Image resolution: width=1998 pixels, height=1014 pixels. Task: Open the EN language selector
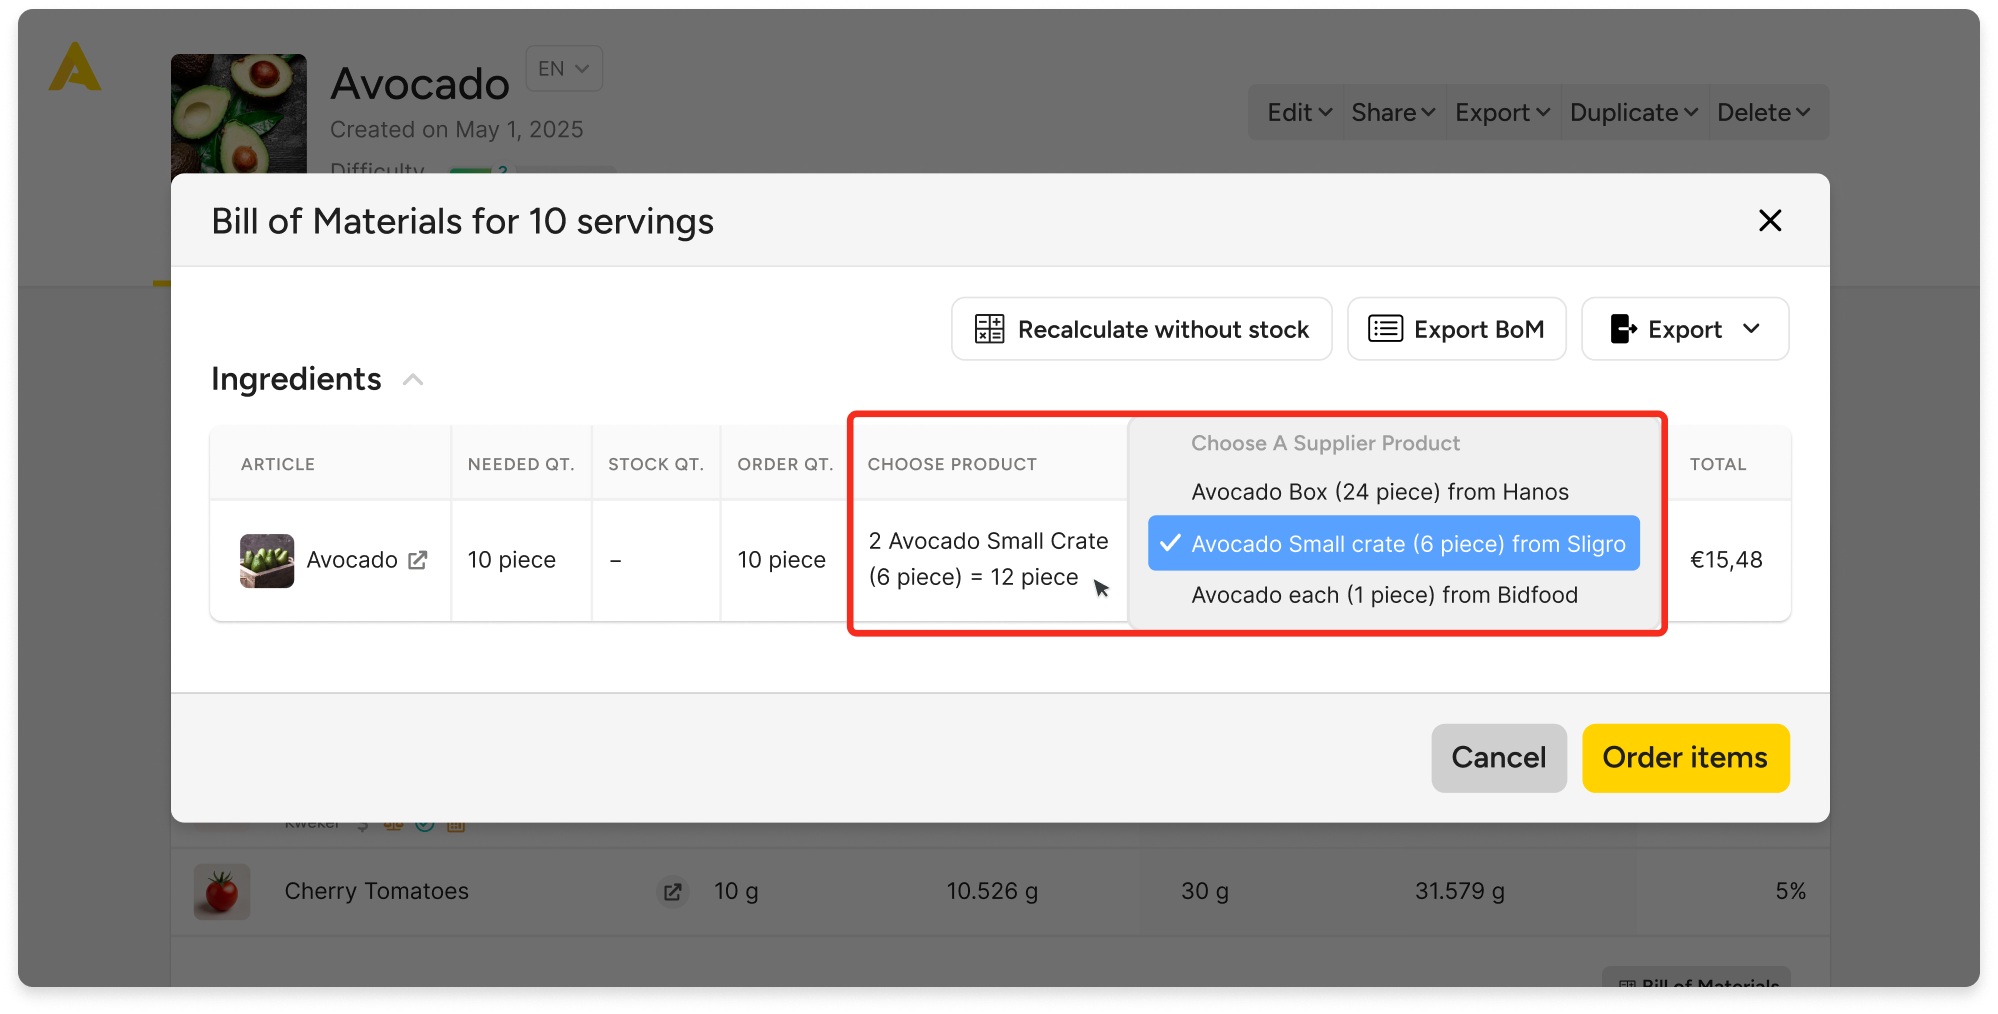(564, 69)
